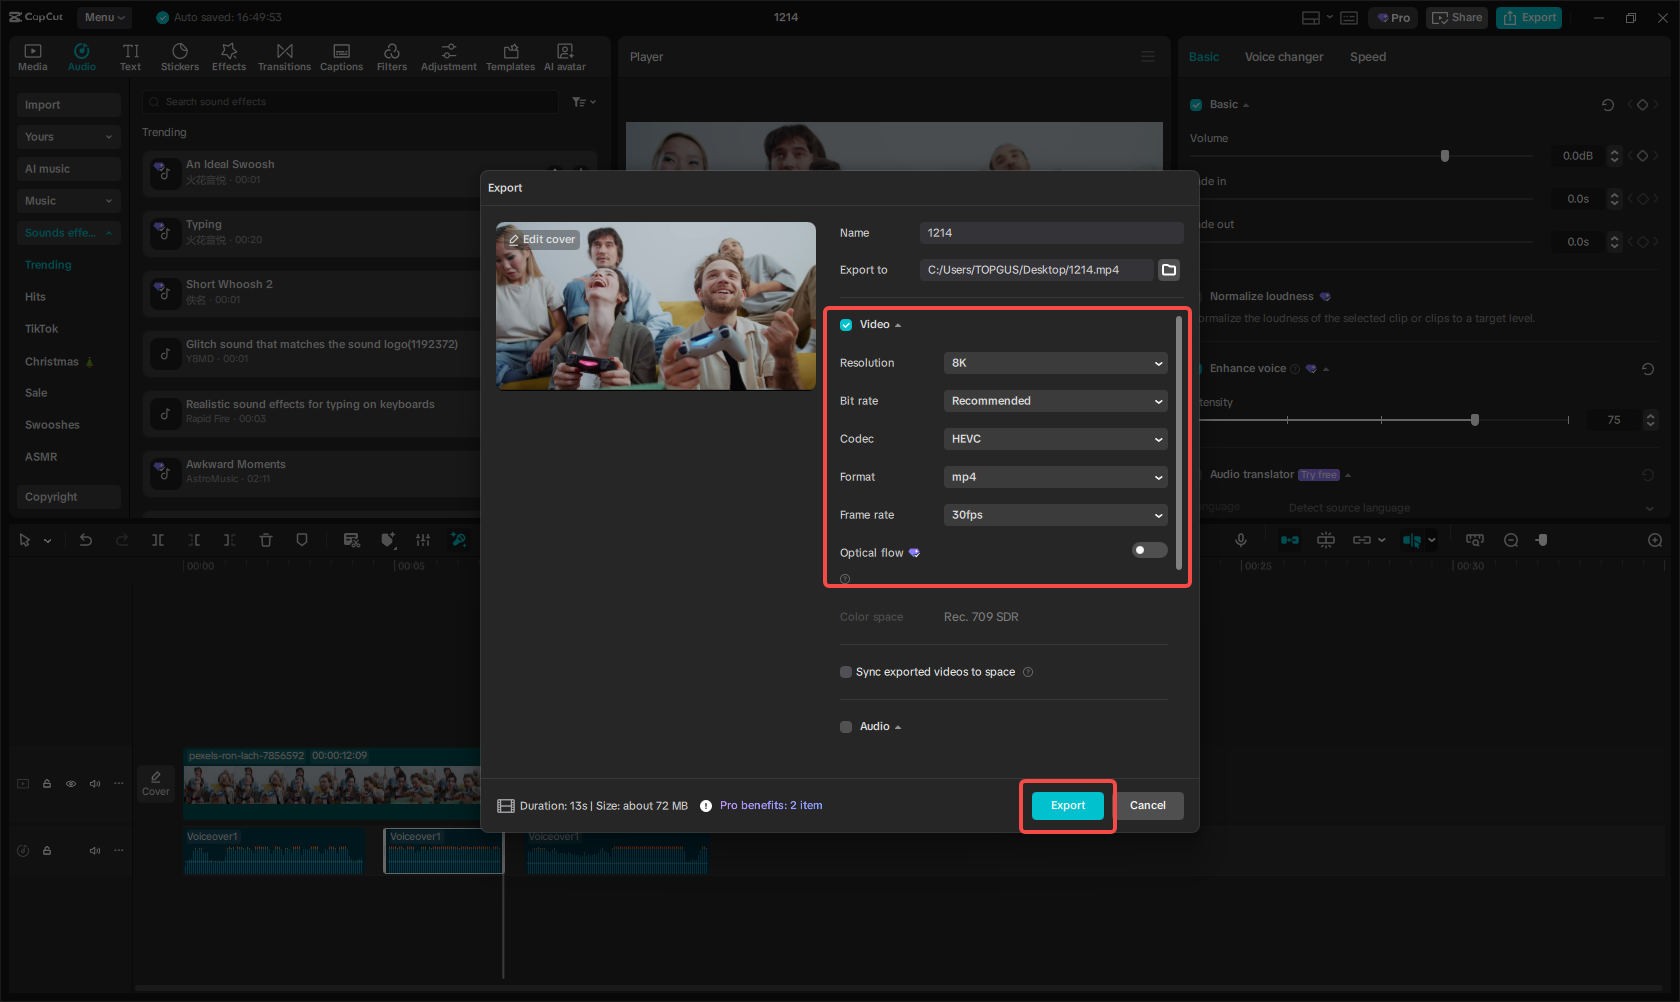Disable the Optical flow toggle
This screenshot has width=1680, height=1002.
(x=1149, y=550)
